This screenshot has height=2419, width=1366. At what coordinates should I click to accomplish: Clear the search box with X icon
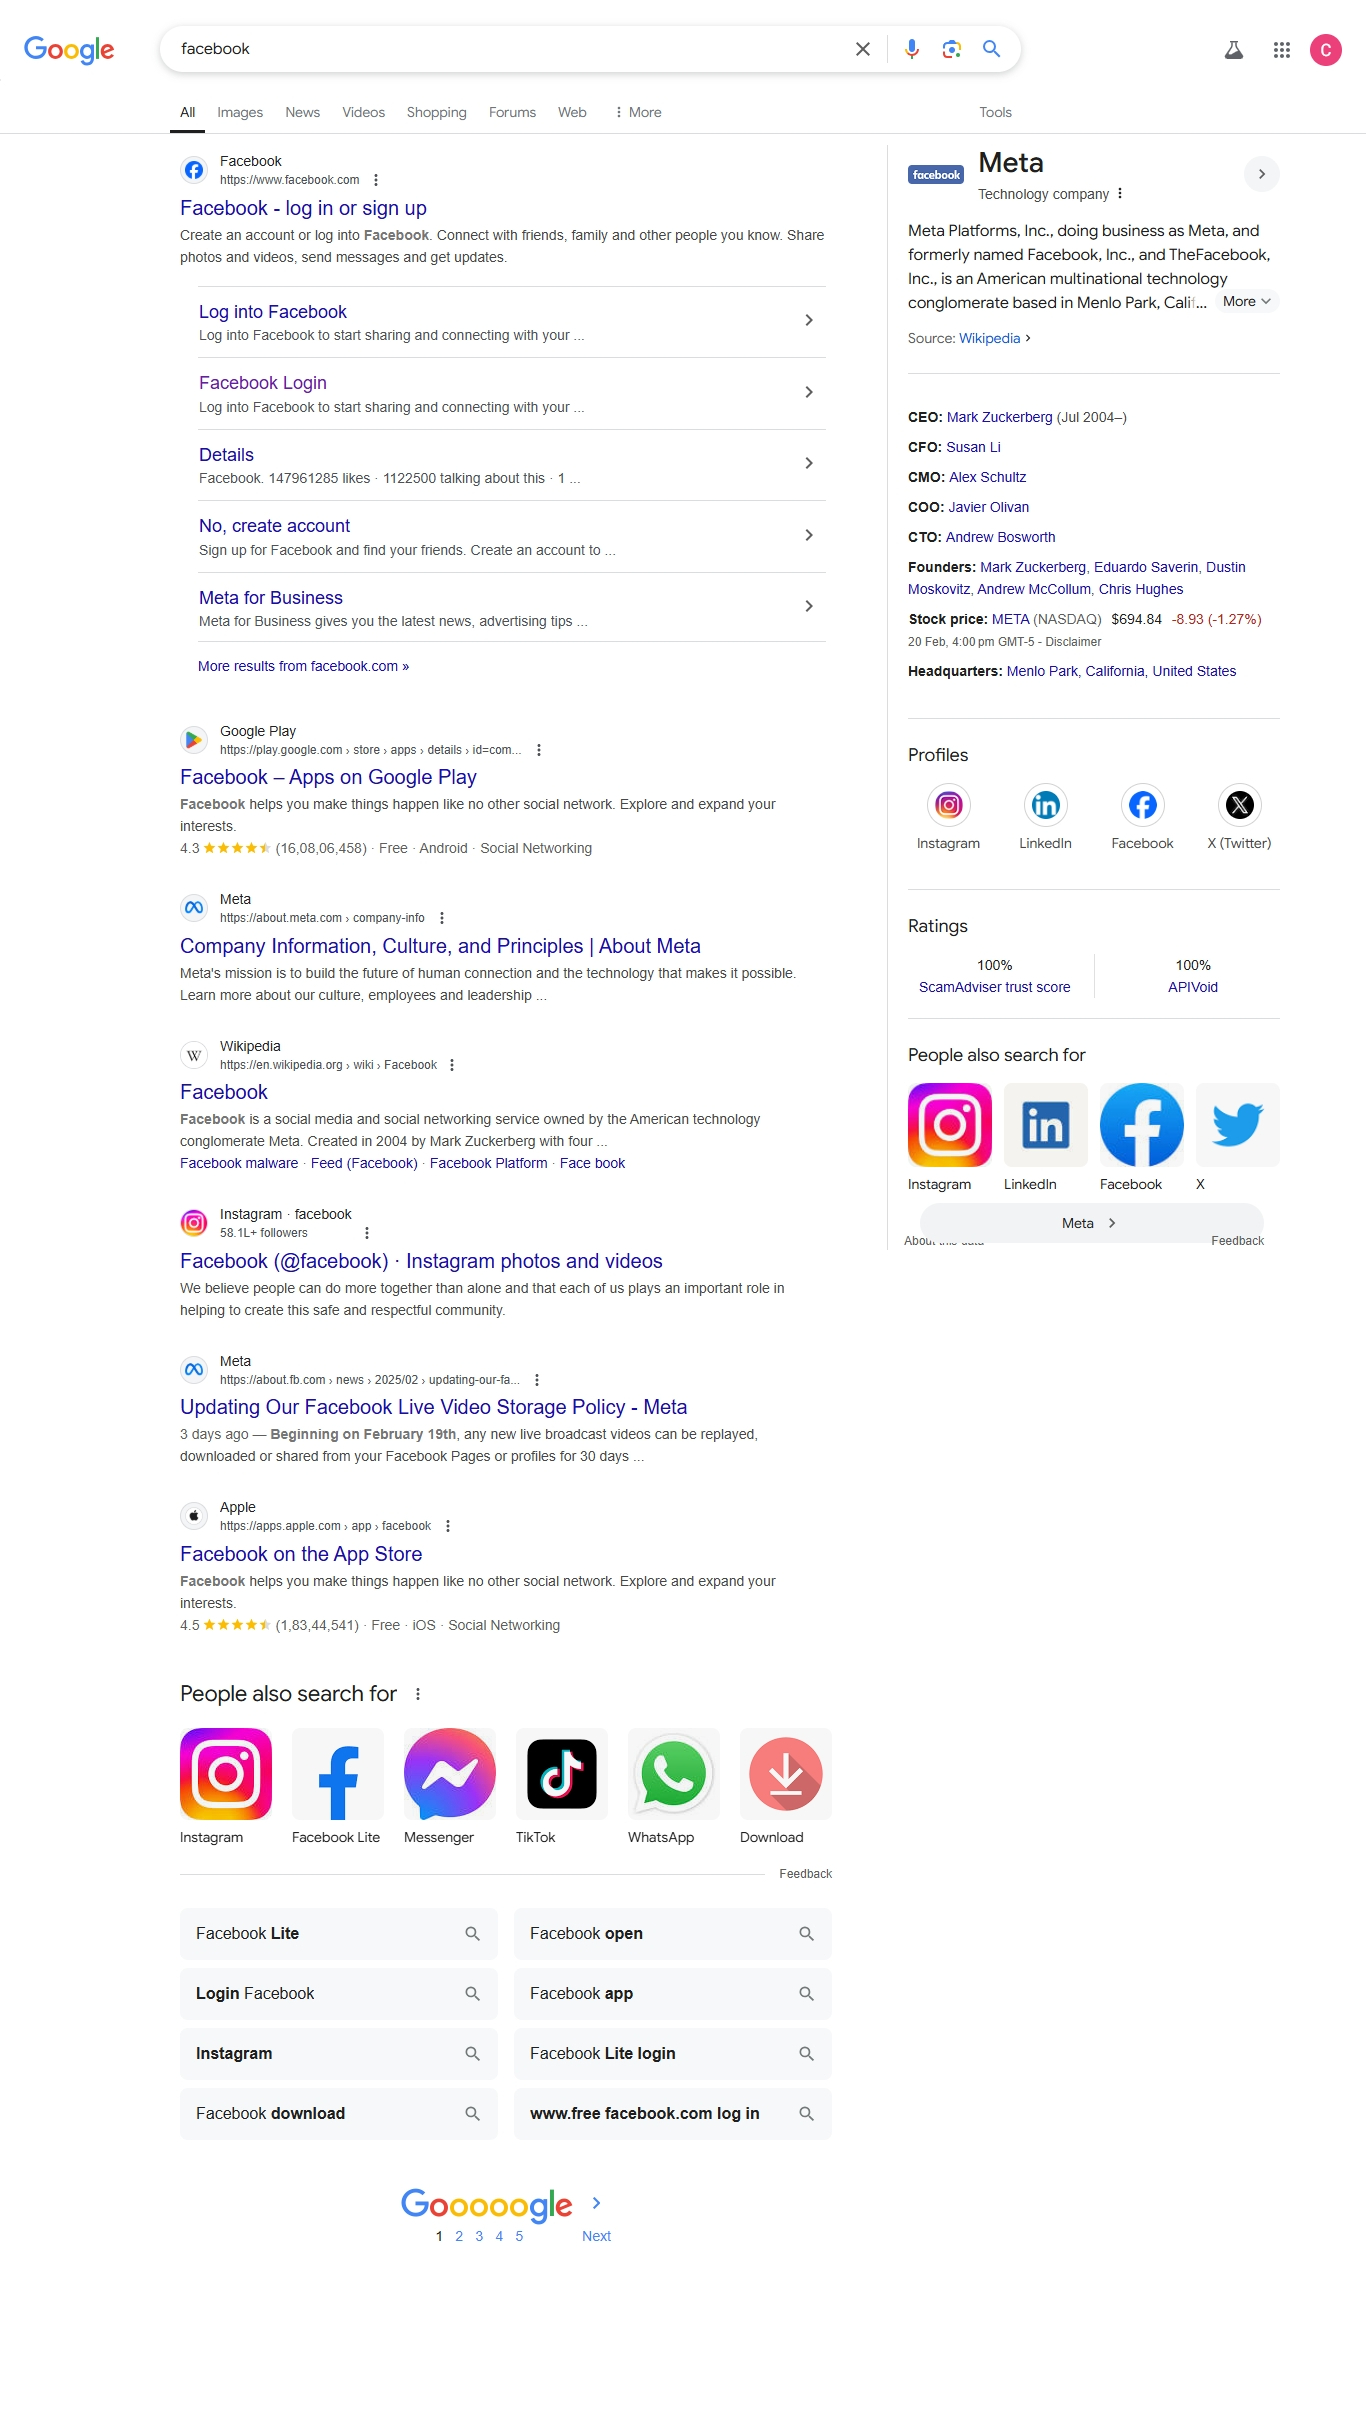863,49
